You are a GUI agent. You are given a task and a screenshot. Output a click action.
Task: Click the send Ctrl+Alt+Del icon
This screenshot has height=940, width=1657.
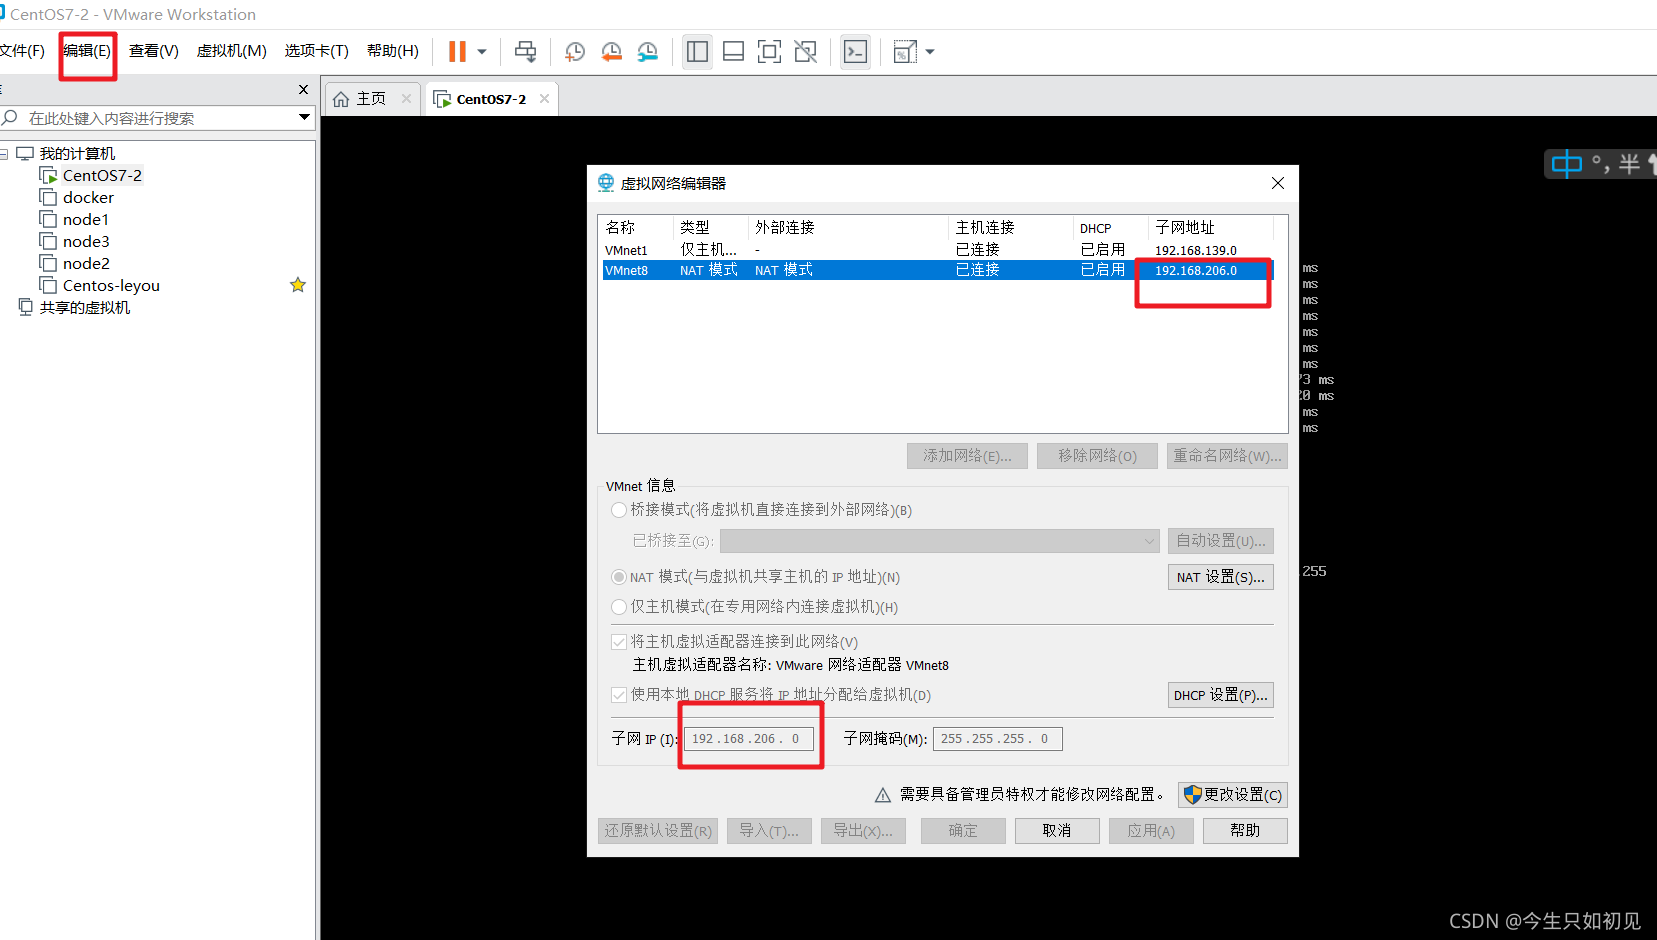[525, 52]
